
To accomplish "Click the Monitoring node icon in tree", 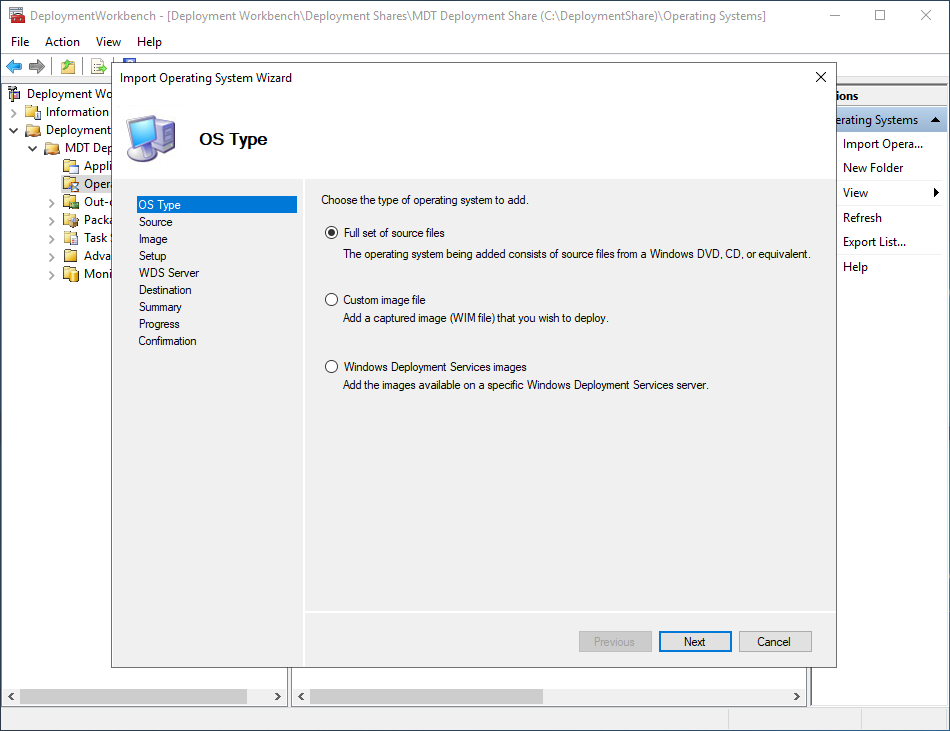I will (71, 274).
